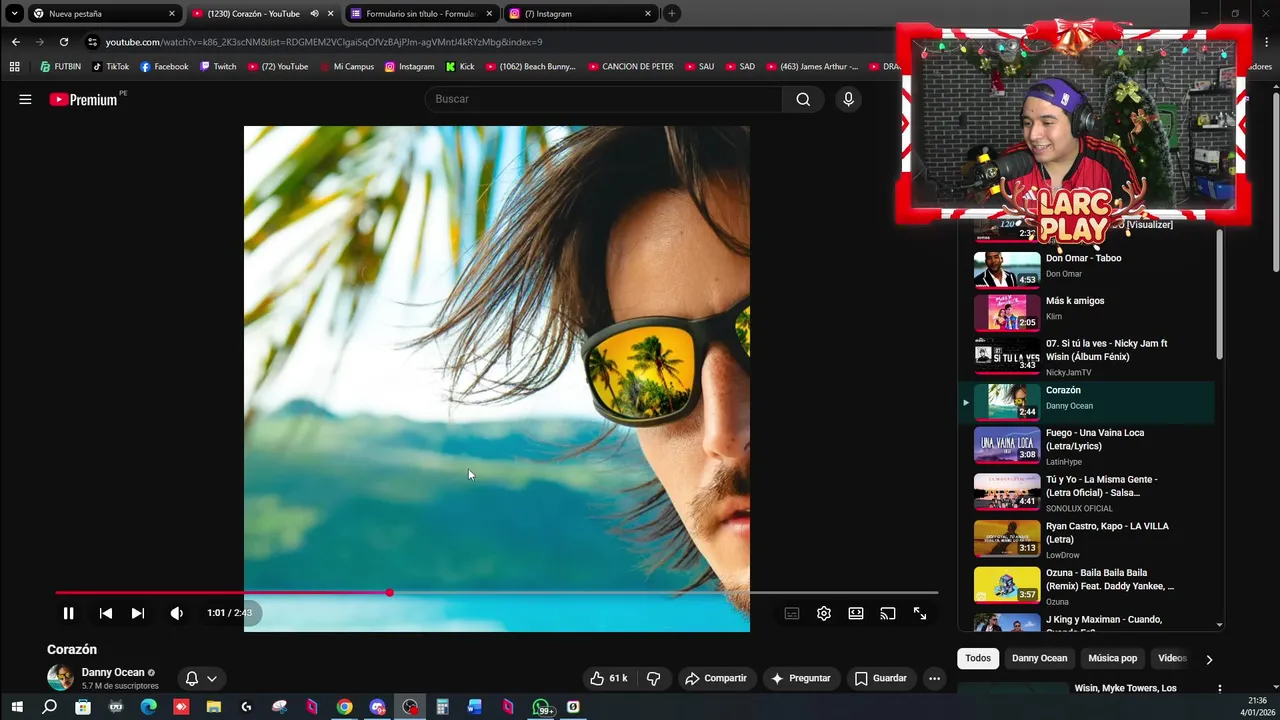Viewport: 1280px width, 720px height.
Task: Open the Kick bookmark
Action: click(460, 67)
